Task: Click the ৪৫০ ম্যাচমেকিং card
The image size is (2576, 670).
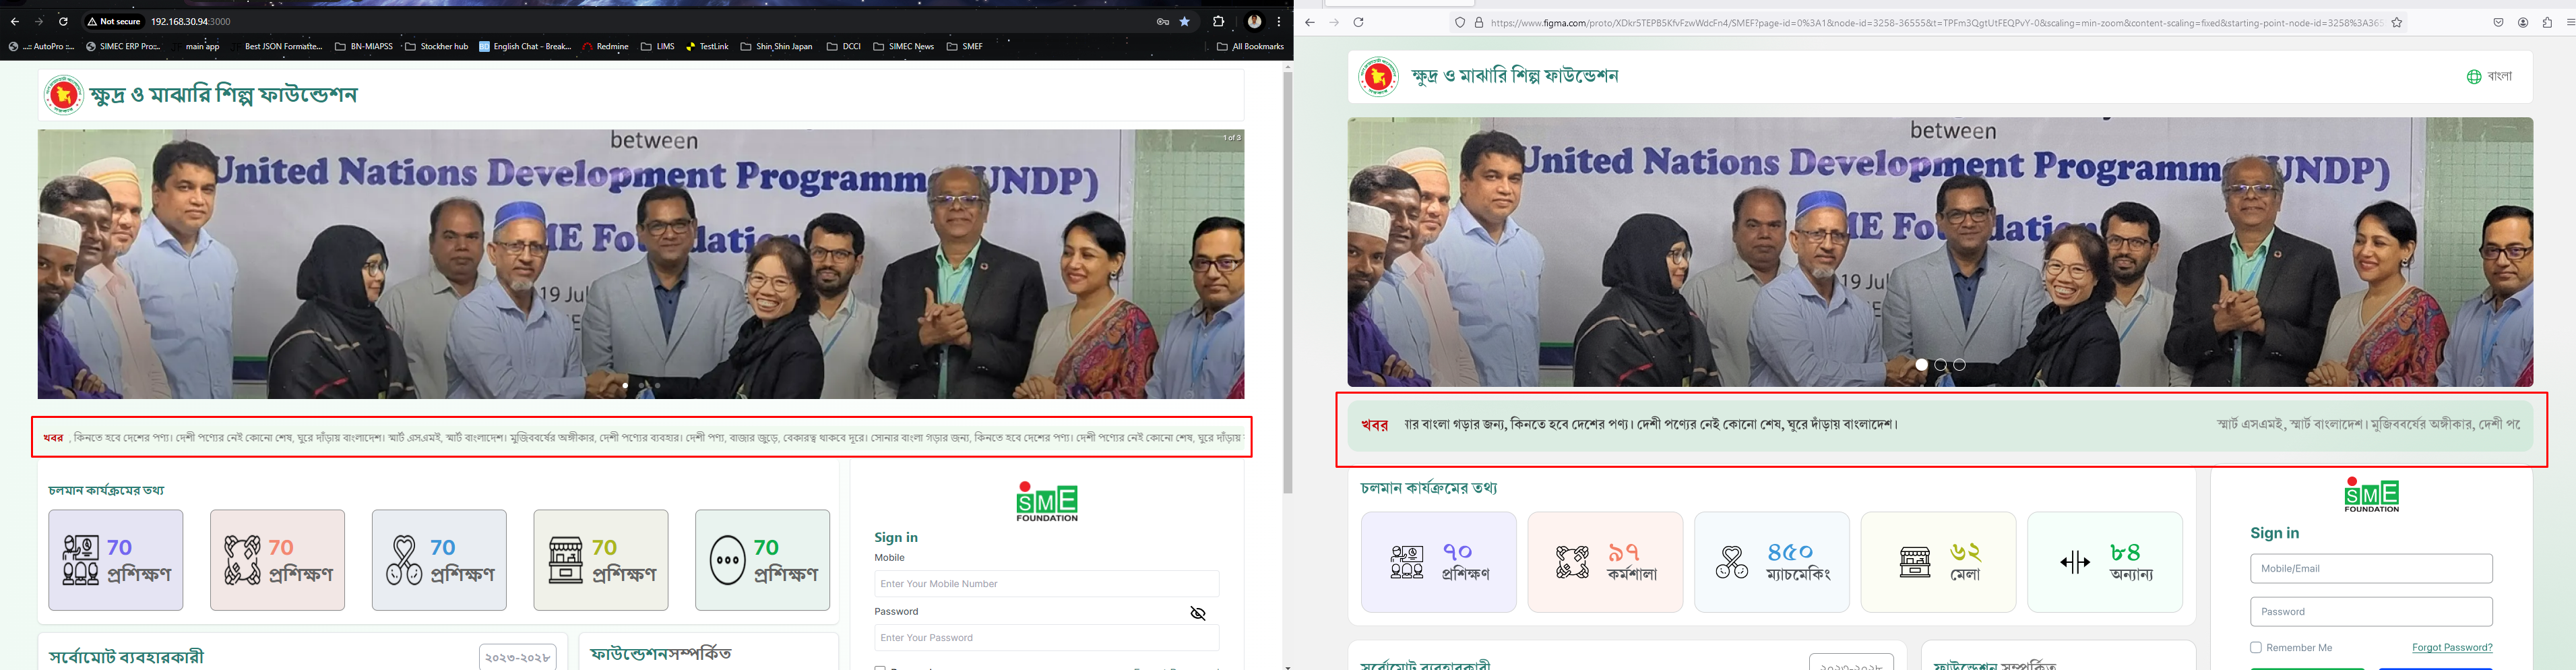Action: 1772,562
